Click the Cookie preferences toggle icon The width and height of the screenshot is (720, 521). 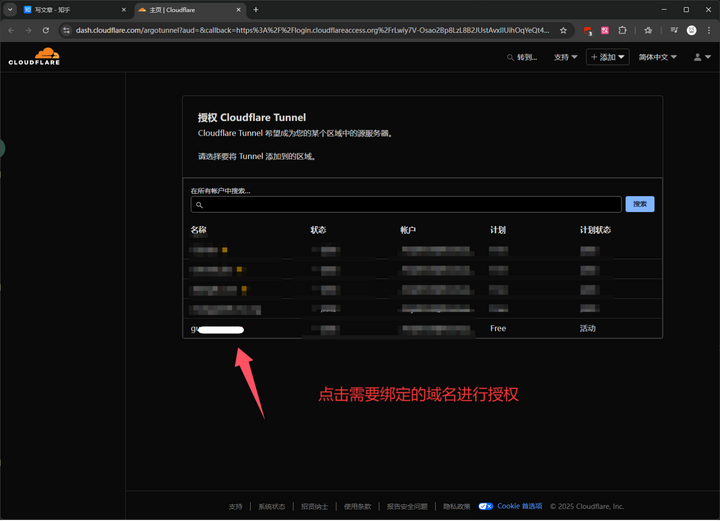coord(485,506)
